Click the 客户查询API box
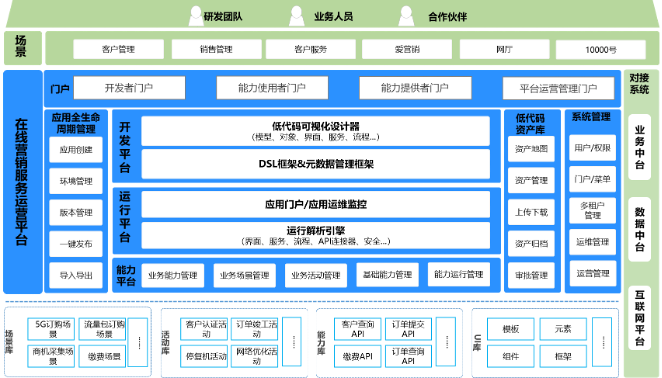This screenshot has height=378, width=662. pos(358,329)
